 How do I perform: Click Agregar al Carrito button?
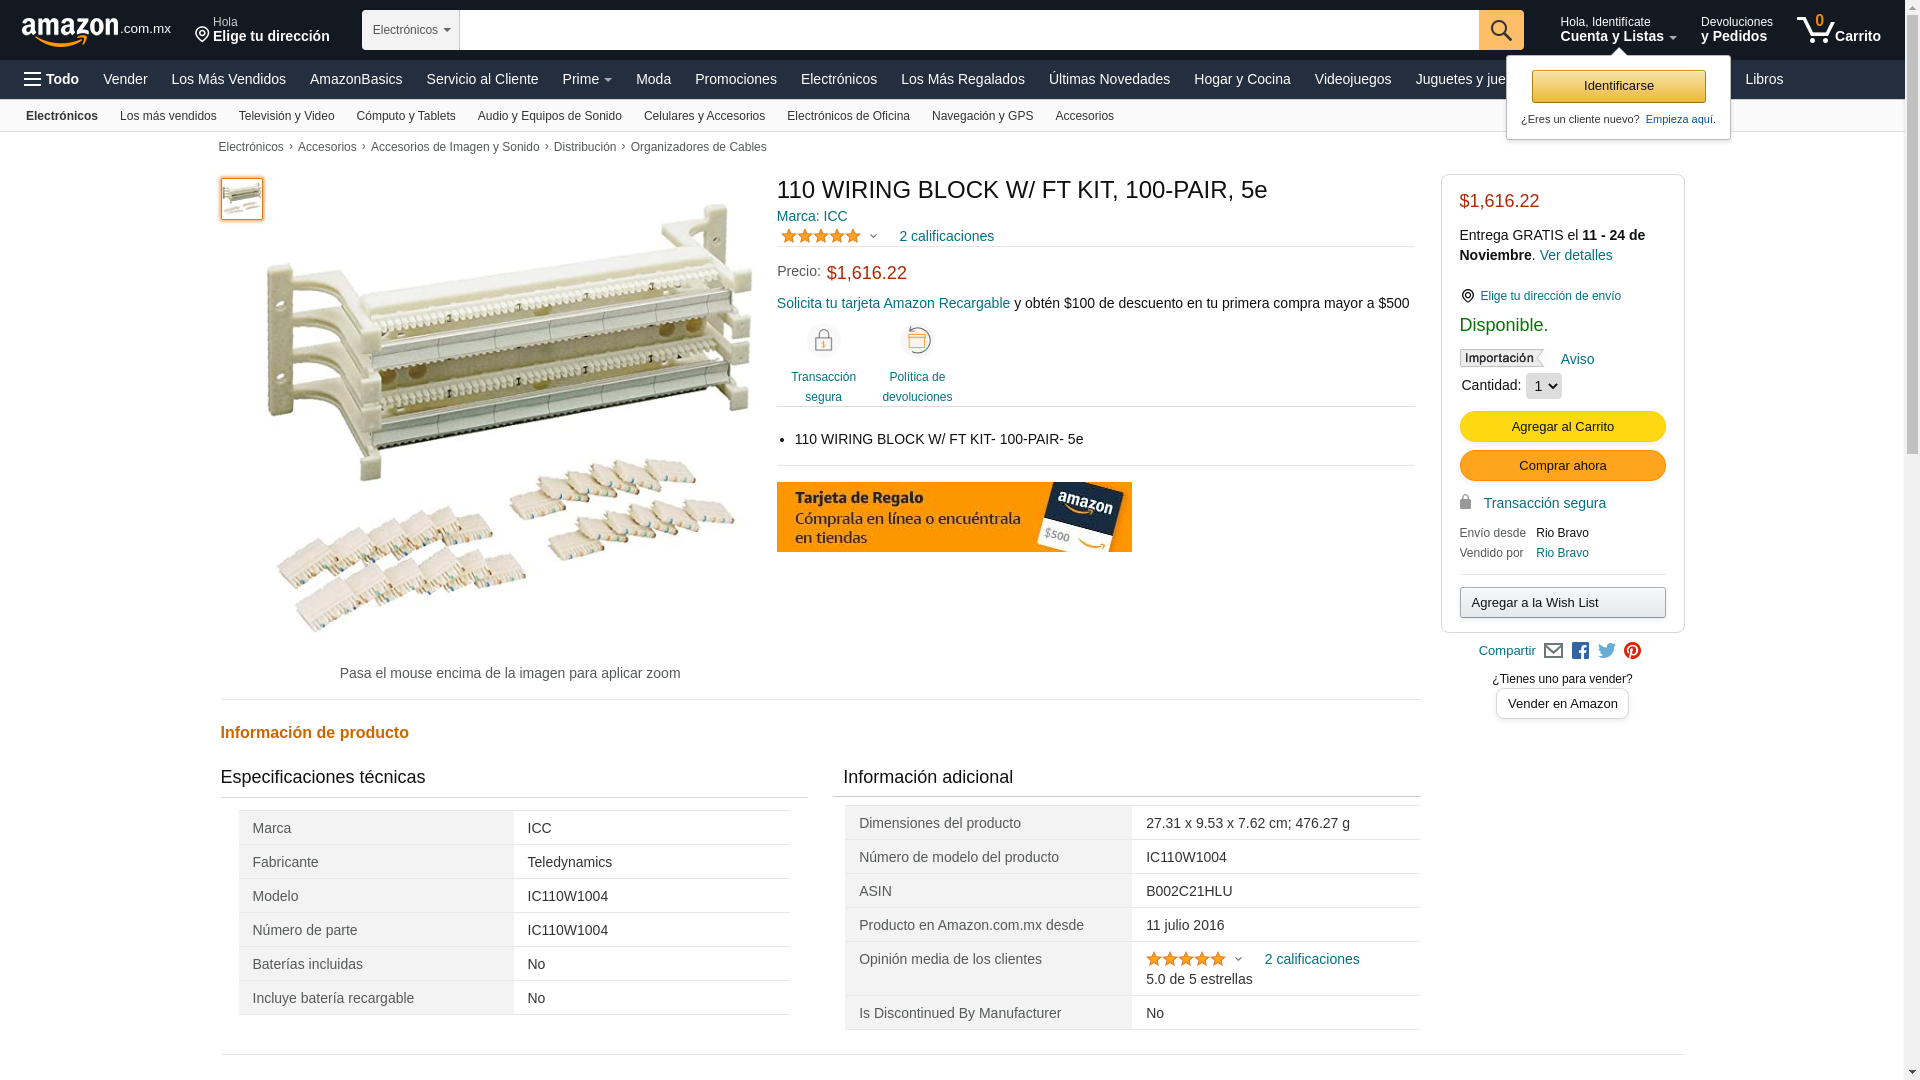click(x=1562, y=427)
